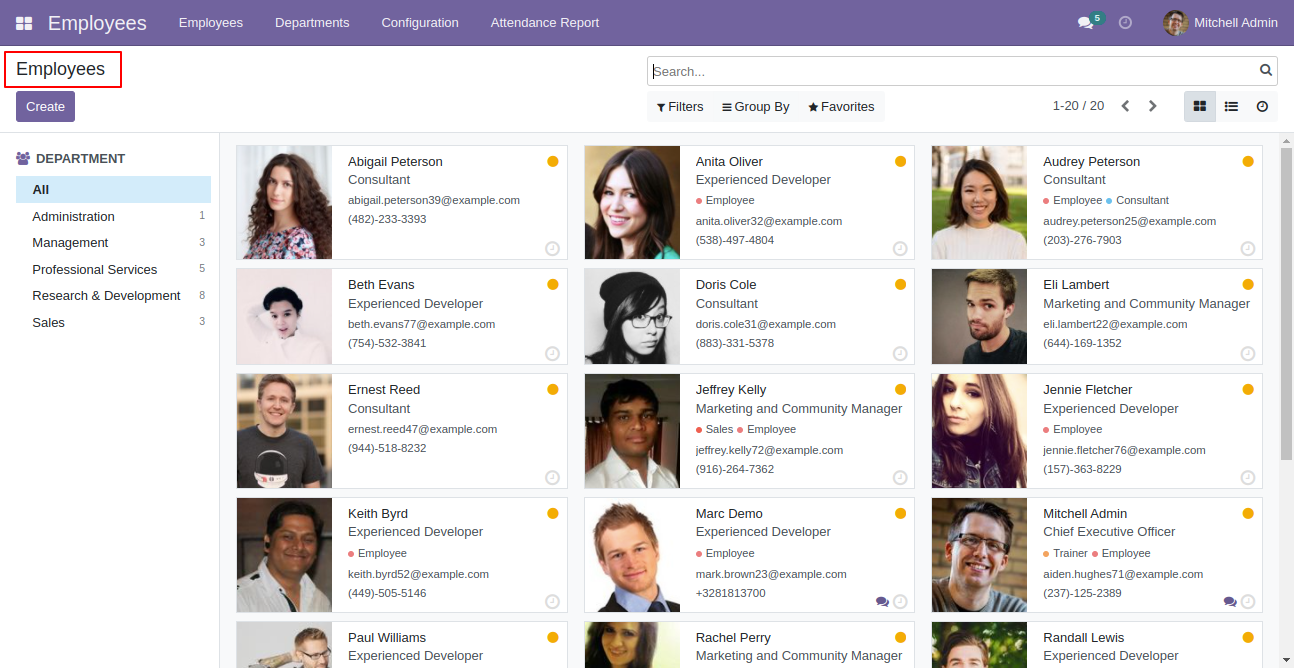Open the activities clock icon in navbar
Screen dimensions: 1294x668
pos(1125,22)
